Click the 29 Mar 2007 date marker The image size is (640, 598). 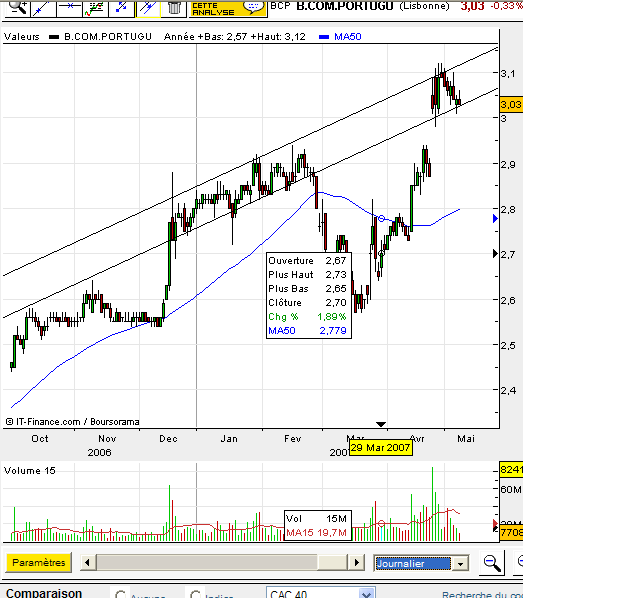tap(380, 448)
